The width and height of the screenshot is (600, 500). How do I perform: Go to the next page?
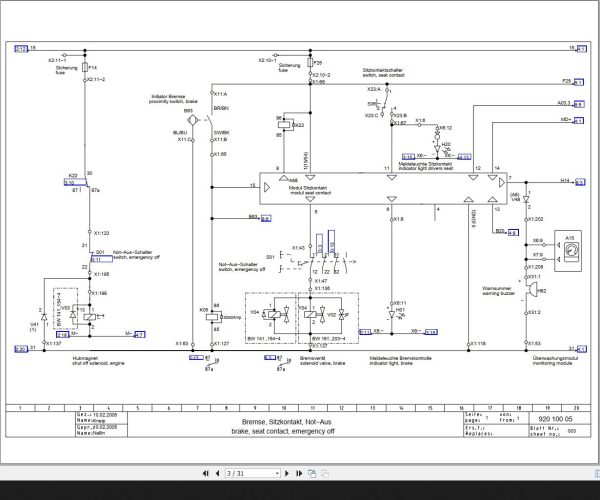click(287, 474)
